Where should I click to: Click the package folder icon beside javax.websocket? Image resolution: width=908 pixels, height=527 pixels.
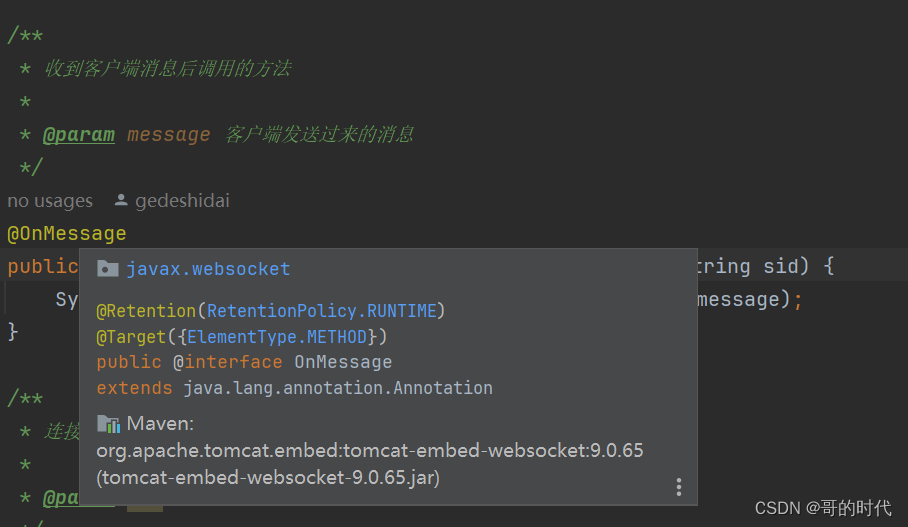click(x=107, y=269)
